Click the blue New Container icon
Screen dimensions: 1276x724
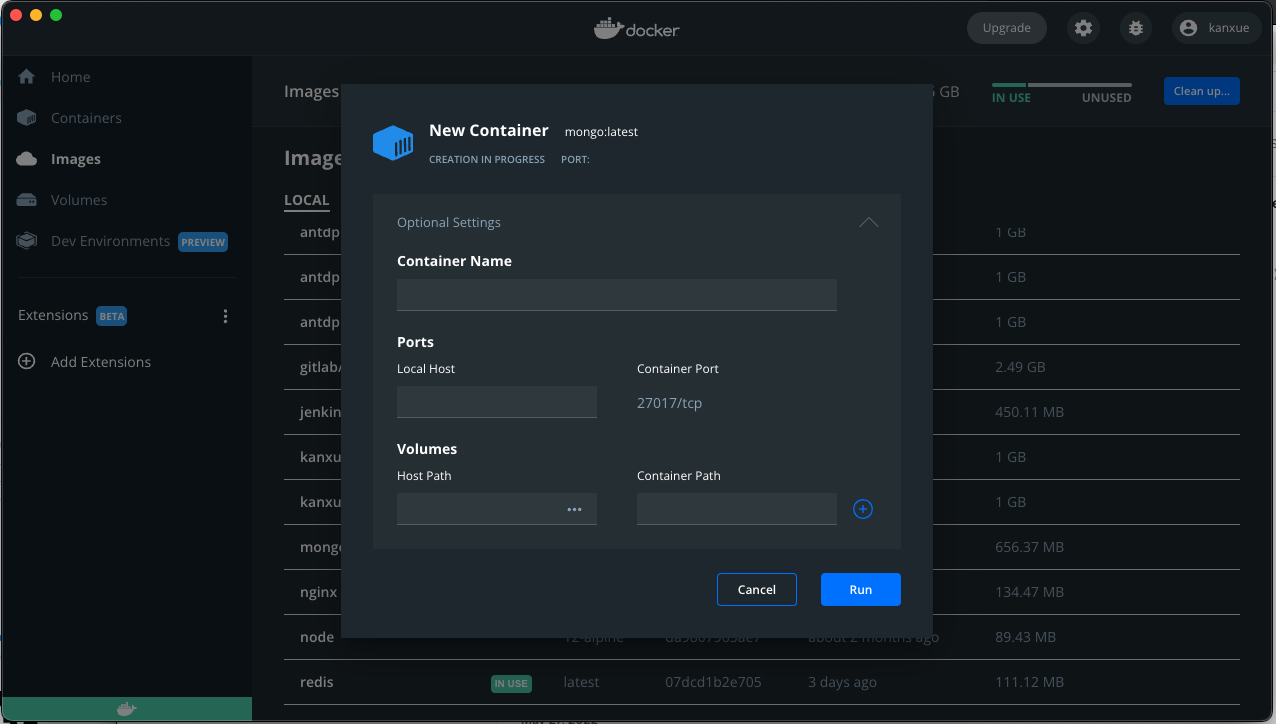point(393,143)
